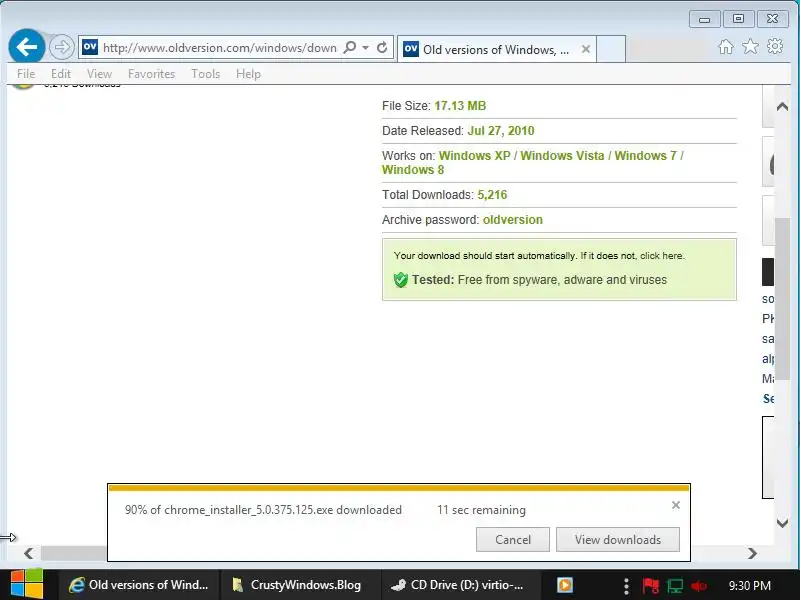Open the Tools gear icon
Screen dimensions: 800x600
[774, 46]
